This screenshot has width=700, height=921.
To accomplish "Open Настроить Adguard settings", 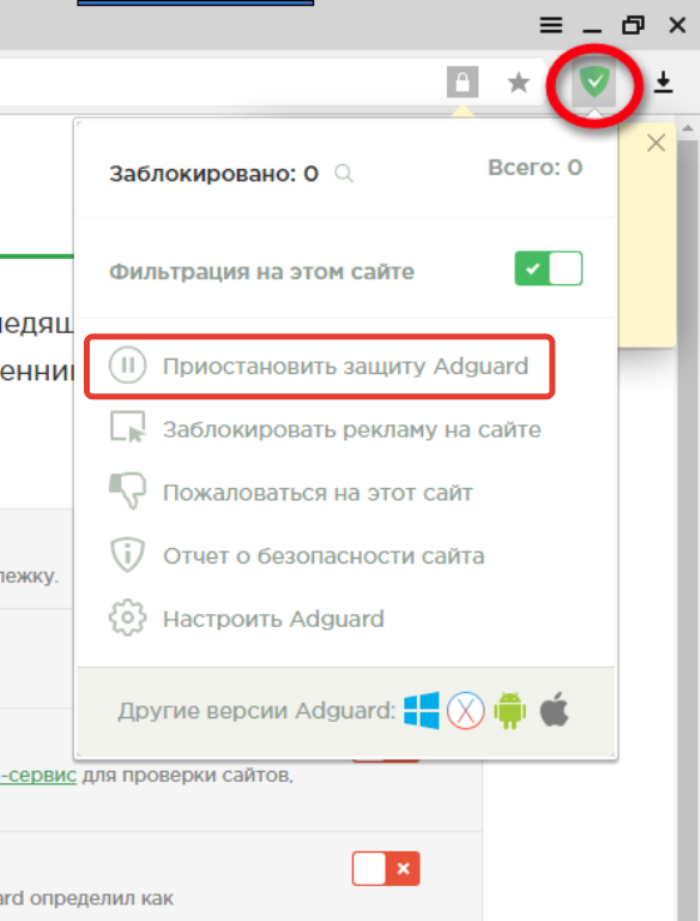I will point(247,619).
